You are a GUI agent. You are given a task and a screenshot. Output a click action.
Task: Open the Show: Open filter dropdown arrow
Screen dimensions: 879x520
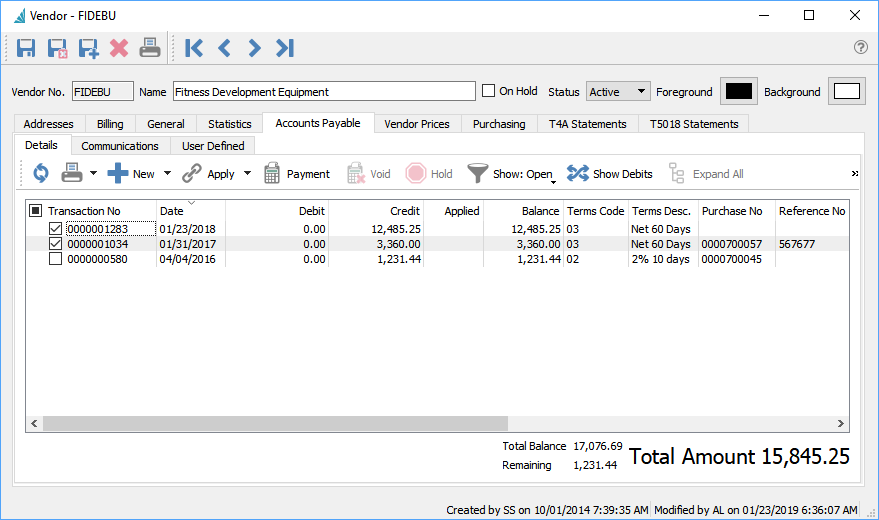553,182
